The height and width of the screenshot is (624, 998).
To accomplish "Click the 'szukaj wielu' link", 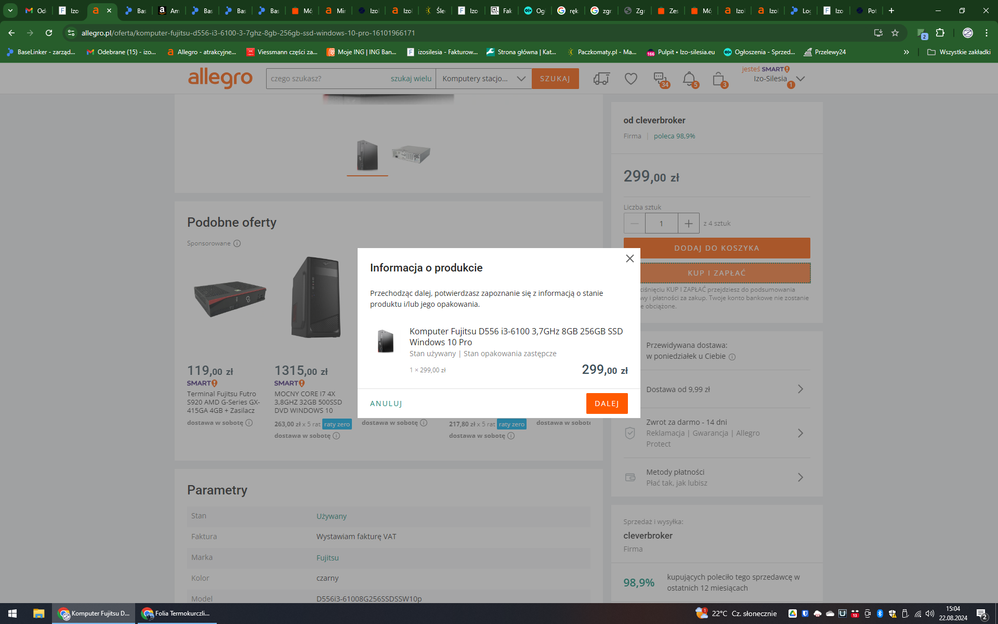I will click(x=411, y=78).
